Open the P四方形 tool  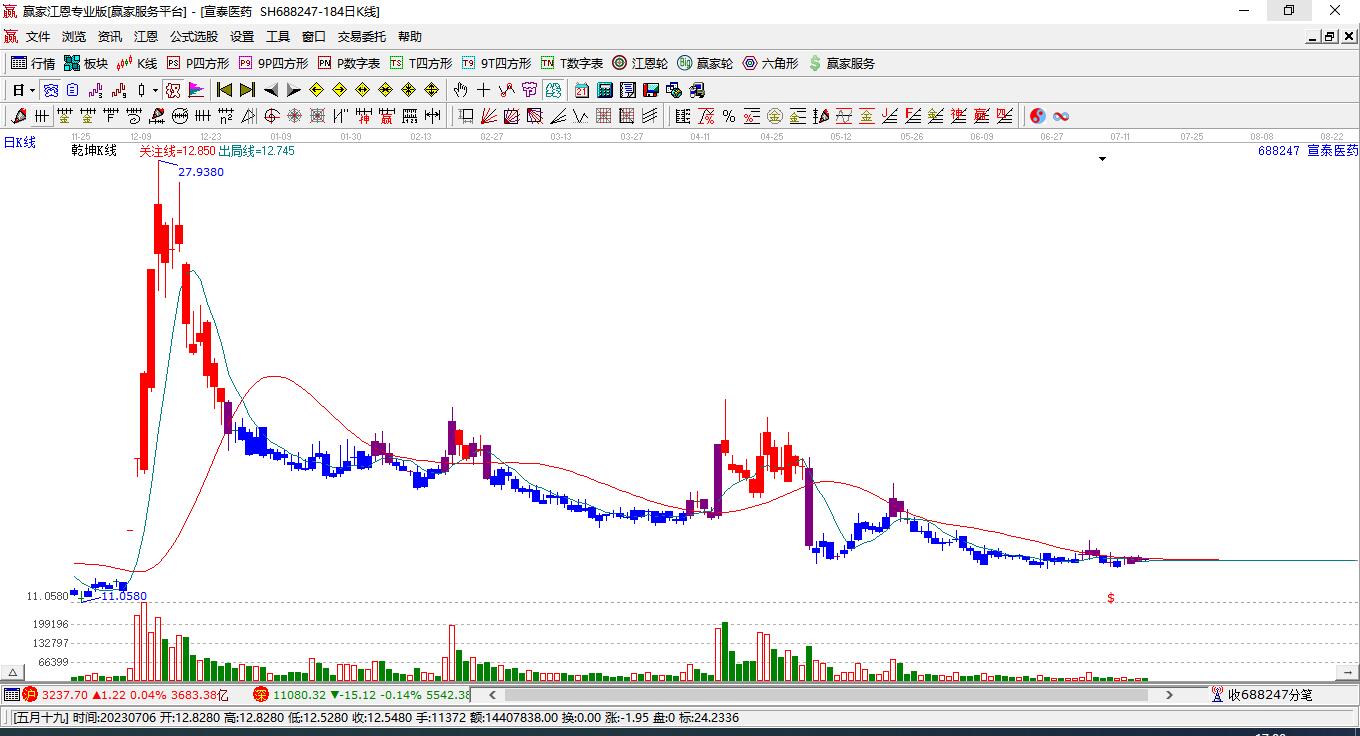[197, 63]
